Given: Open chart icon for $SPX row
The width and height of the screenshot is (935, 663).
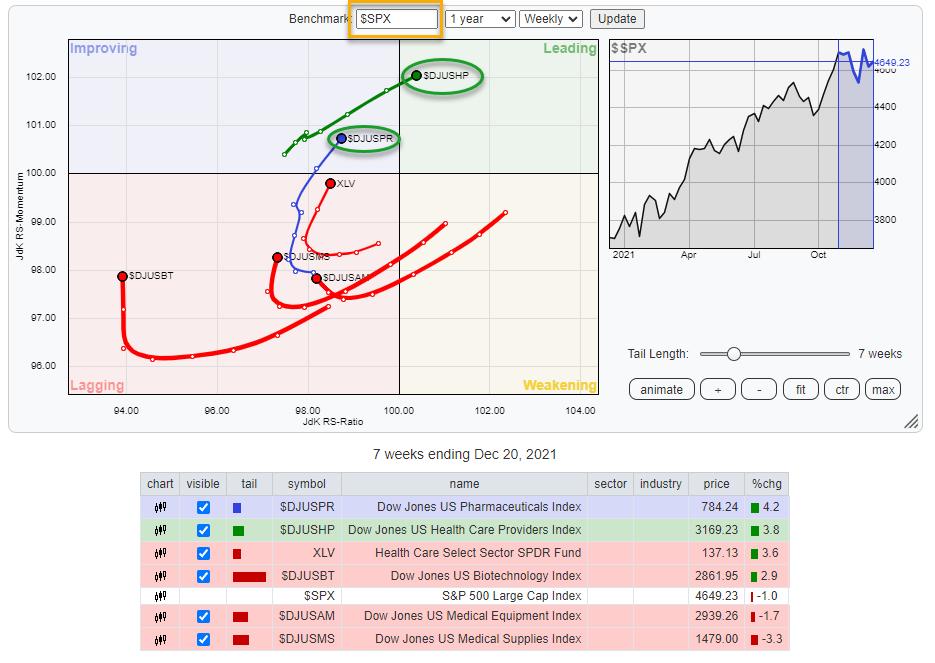Looking at the screenshot, I should [160, 596].
